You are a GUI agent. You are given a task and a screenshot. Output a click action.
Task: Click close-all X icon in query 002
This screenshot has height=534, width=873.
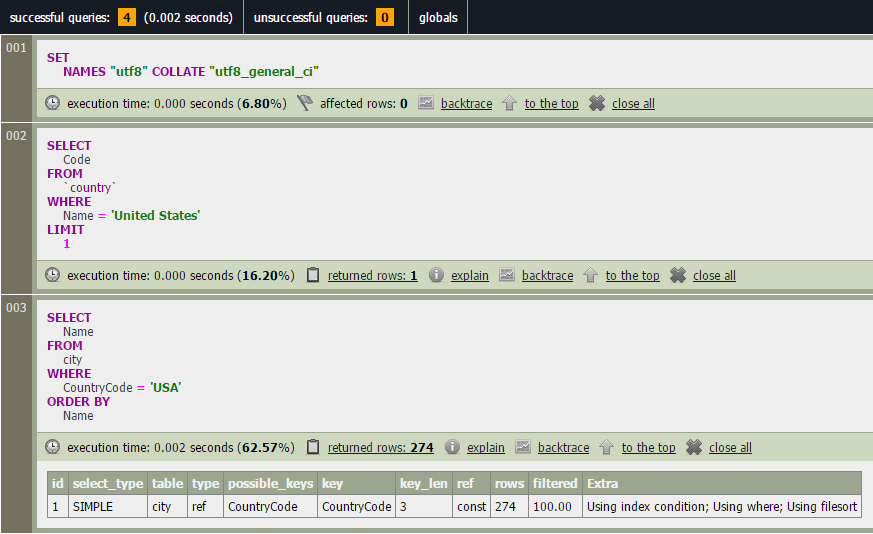pos(678,275)
